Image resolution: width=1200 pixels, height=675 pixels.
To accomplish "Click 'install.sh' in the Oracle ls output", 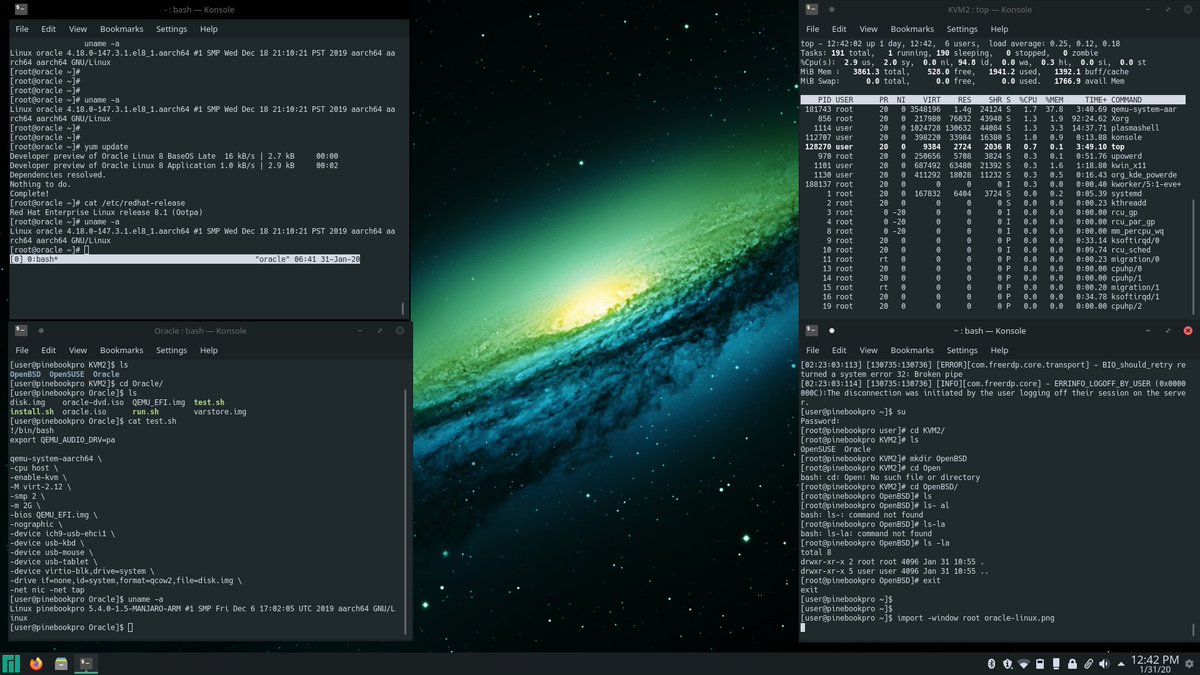I will pyautogui.click(x=31, y=411).
